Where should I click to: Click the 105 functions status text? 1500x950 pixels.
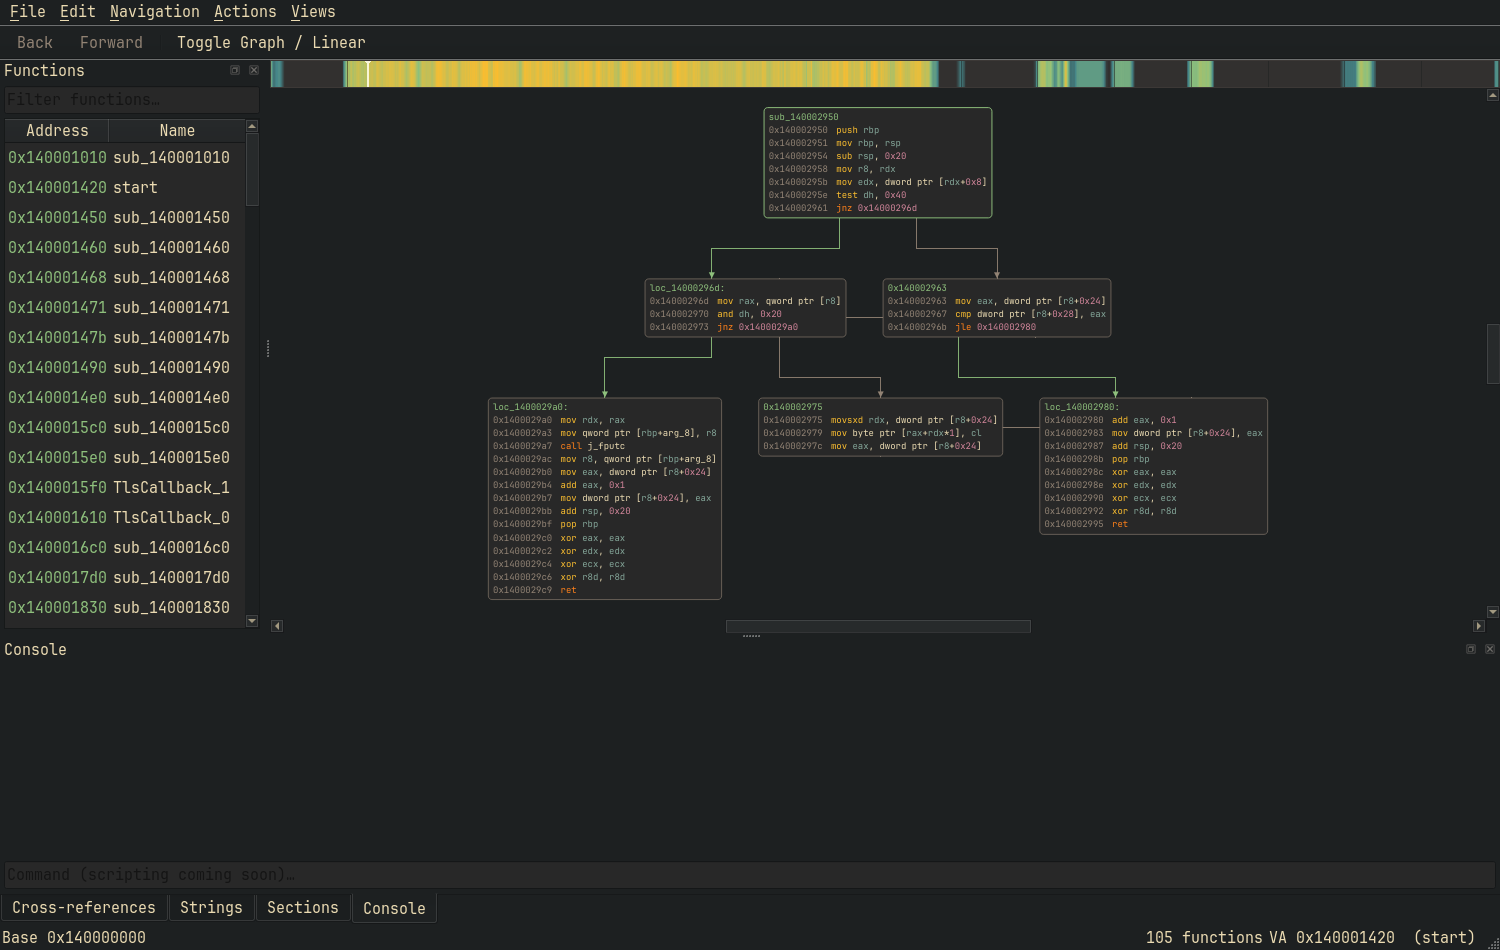coord(1204,938)
